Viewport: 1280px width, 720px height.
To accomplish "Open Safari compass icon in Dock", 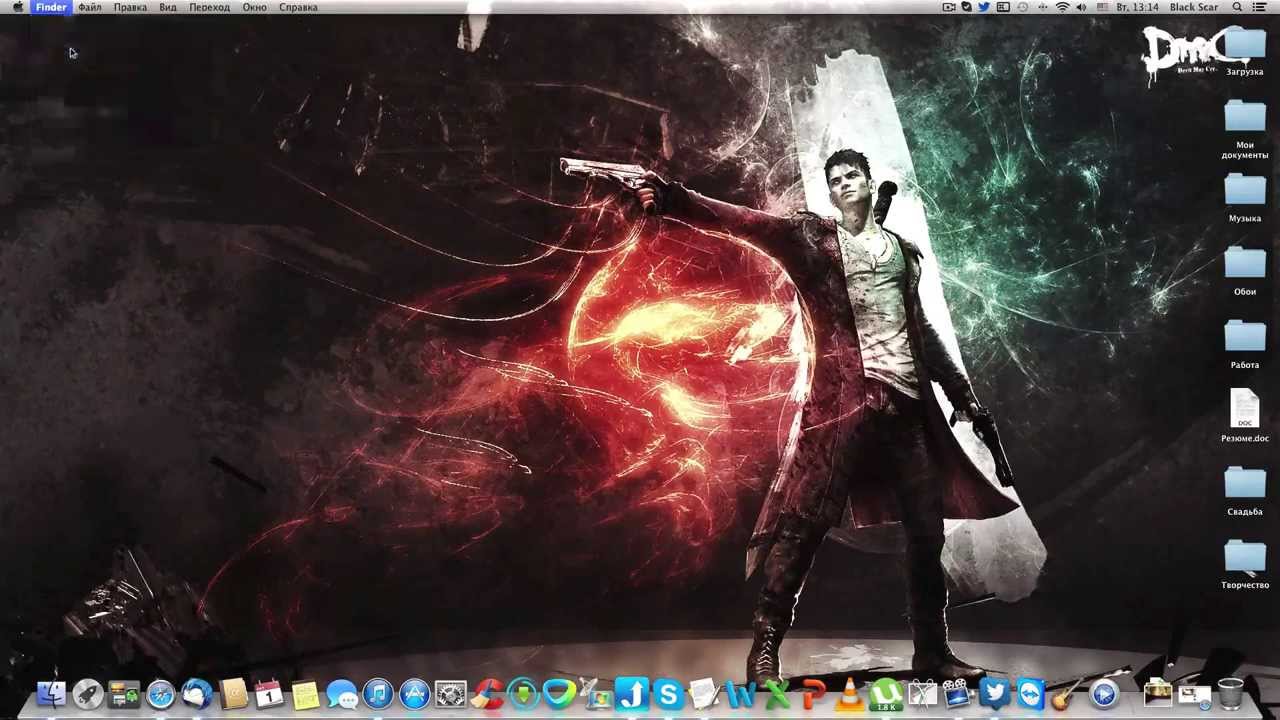I will (x=160, y=694).
